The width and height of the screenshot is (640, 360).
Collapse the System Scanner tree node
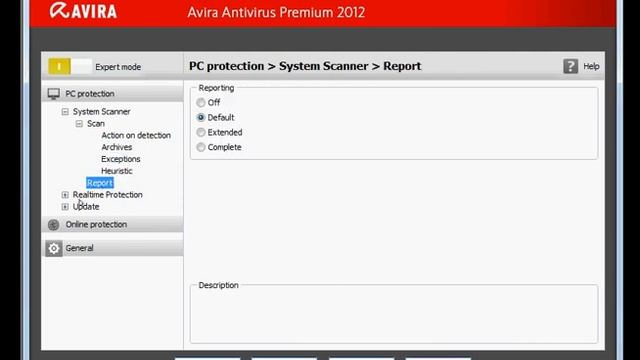tap(65, 111)
